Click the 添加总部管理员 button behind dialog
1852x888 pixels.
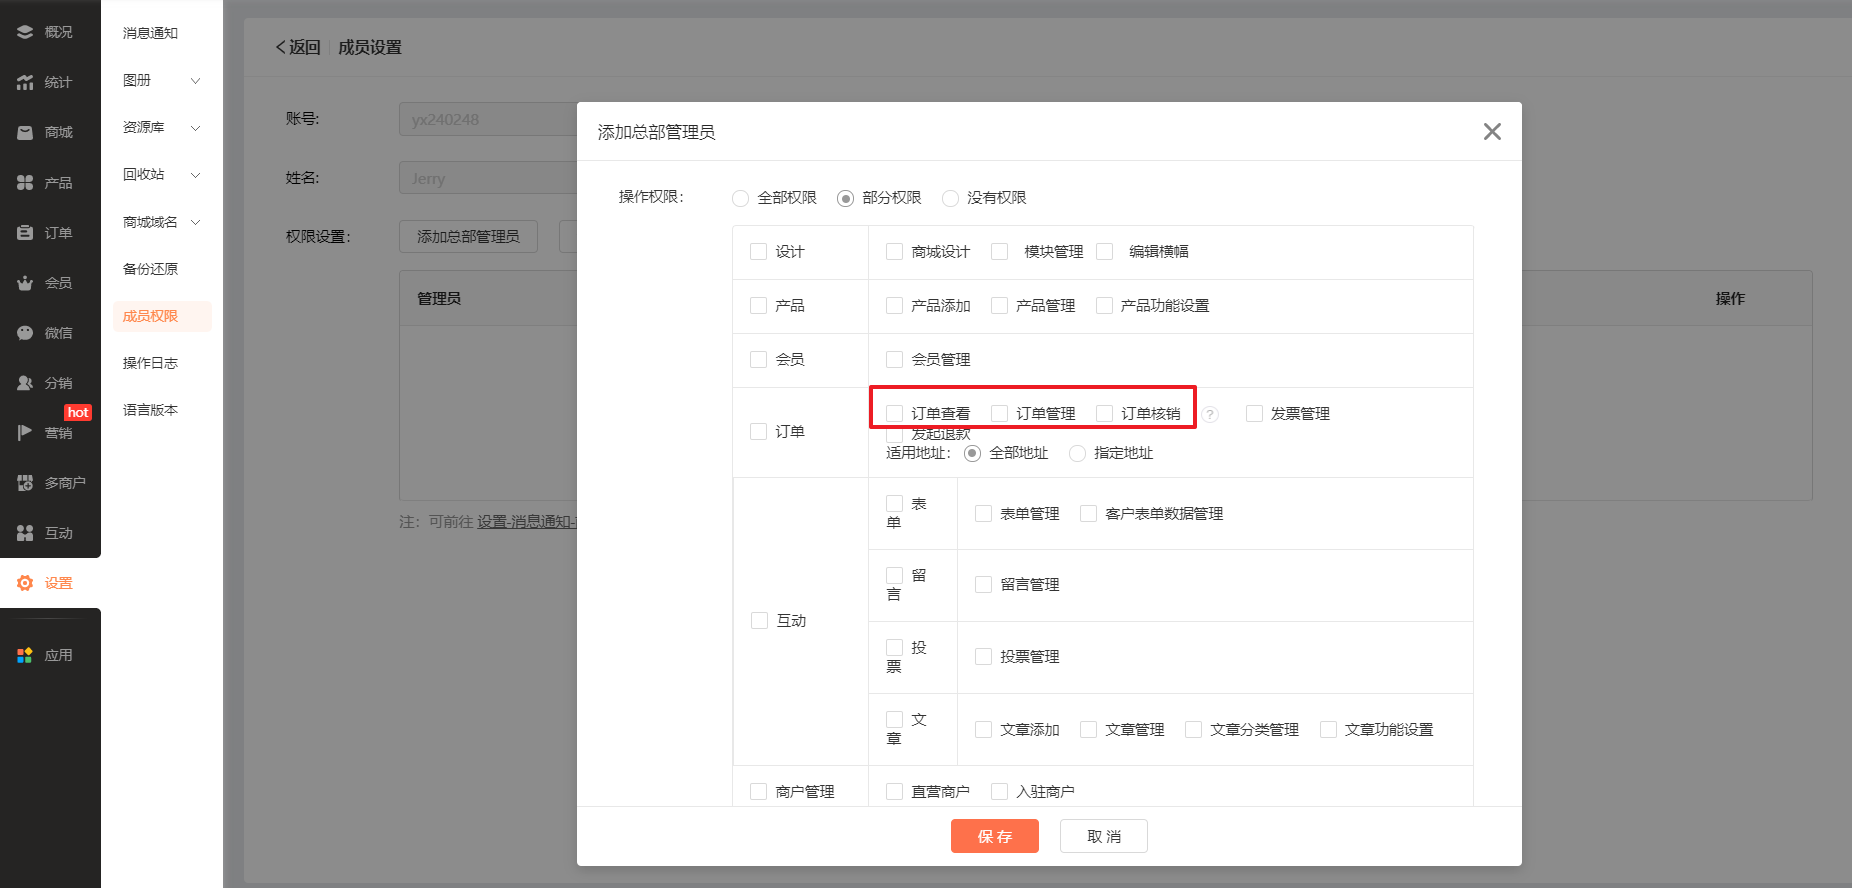coord(468,237)
